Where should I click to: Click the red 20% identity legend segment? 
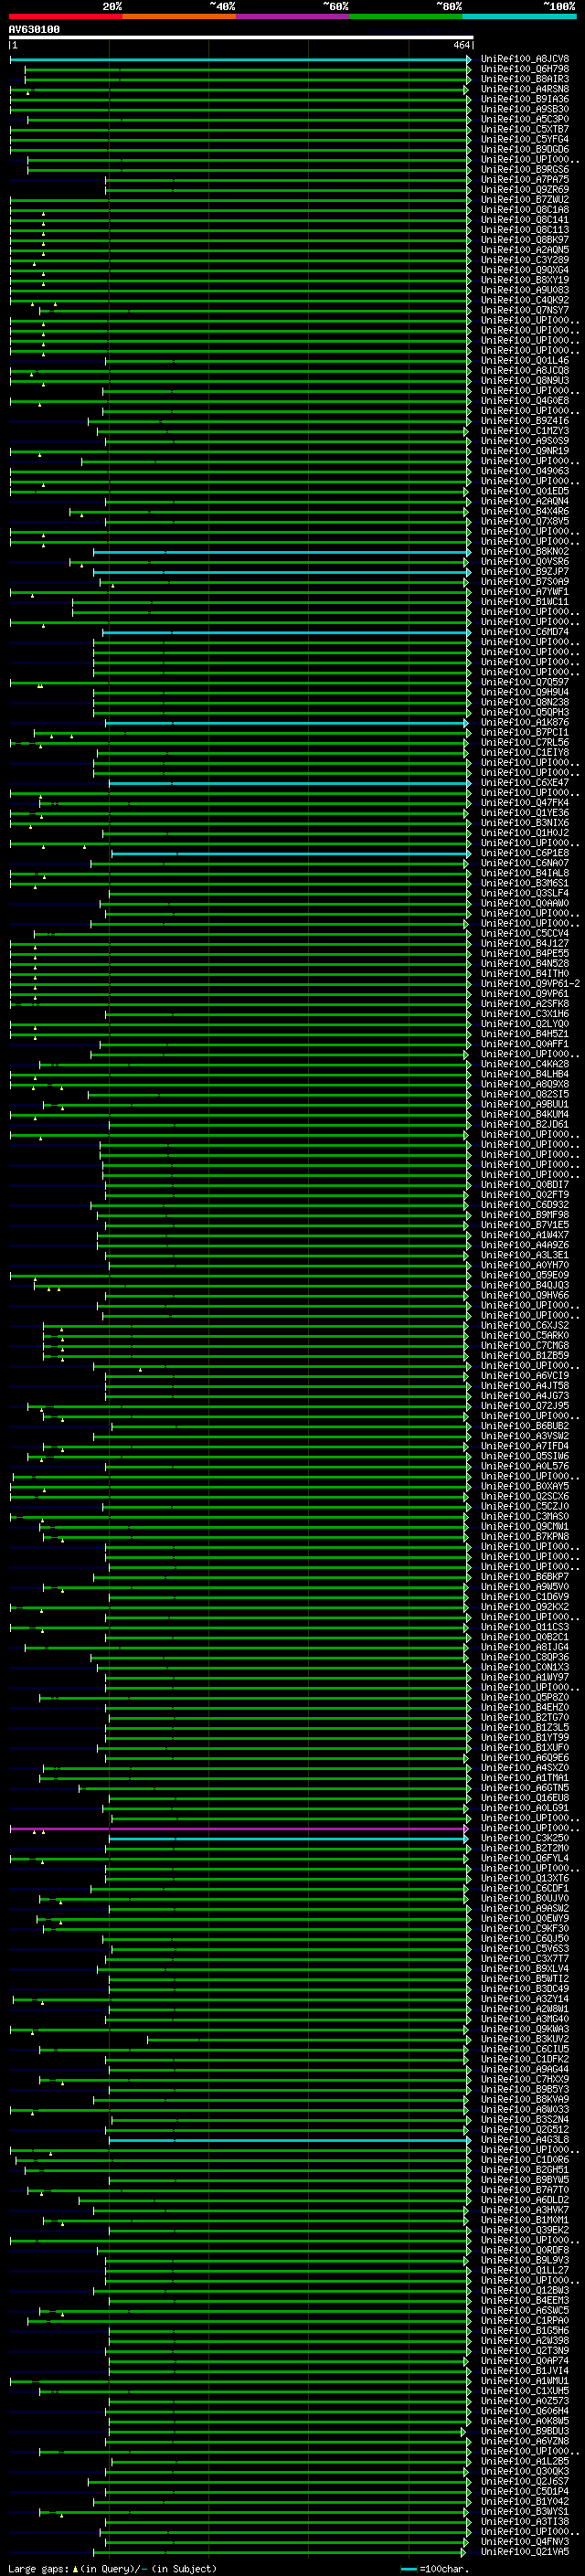[x=65, y=16]
